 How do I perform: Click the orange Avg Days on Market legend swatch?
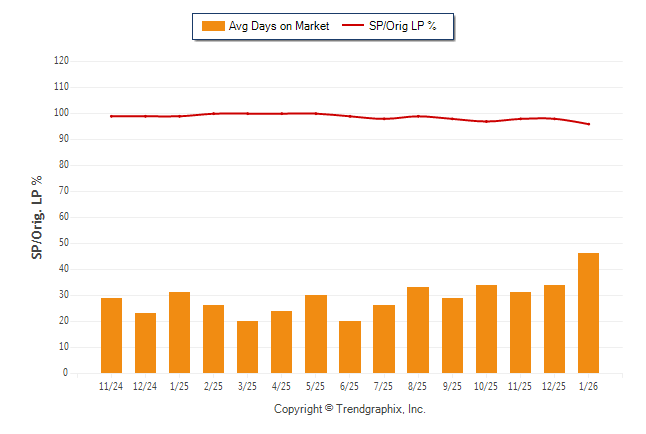click(212, 26)
